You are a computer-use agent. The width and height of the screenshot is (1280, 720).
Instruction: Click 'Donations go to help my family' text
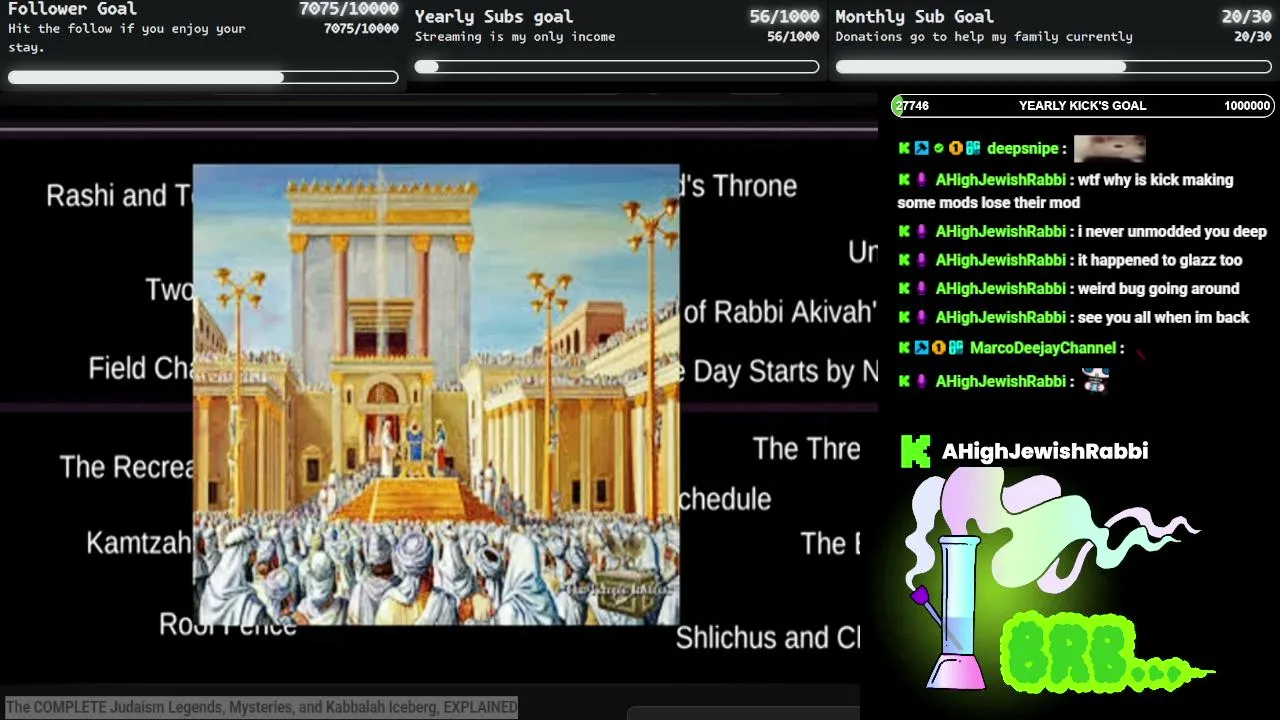pyautogui.click(x=984, y=37)
